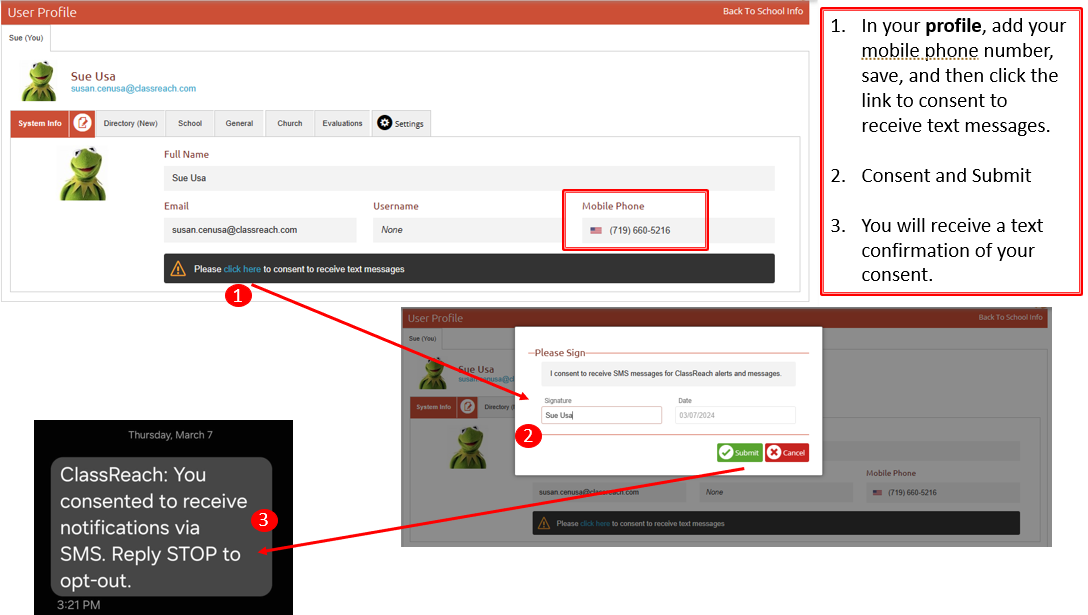Viewport: 1088px width, 615px height.
Task: Open the Directory (New) tab
Action: coord(130,123)
